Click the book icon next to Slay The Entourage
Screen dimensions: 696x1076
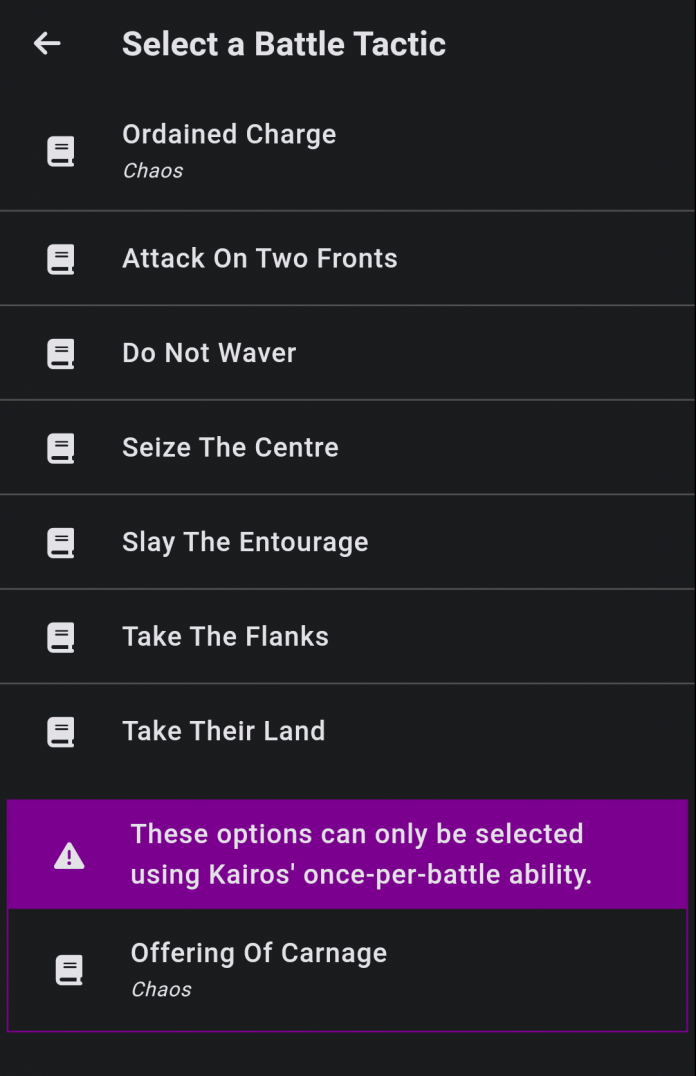(x=61, y=542)
